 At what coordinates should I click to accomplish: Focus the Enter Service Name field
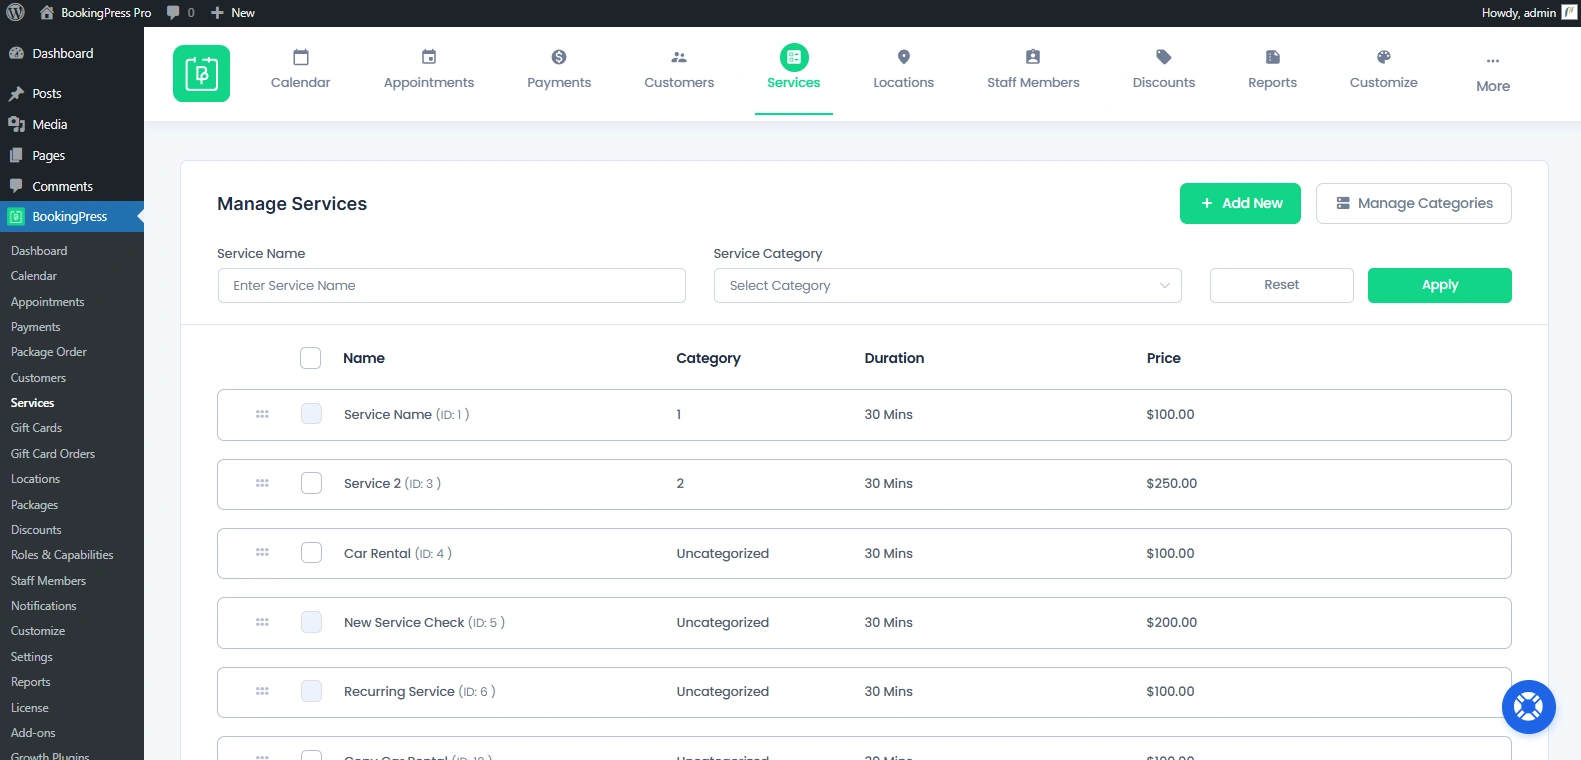(x=452, y=285)
